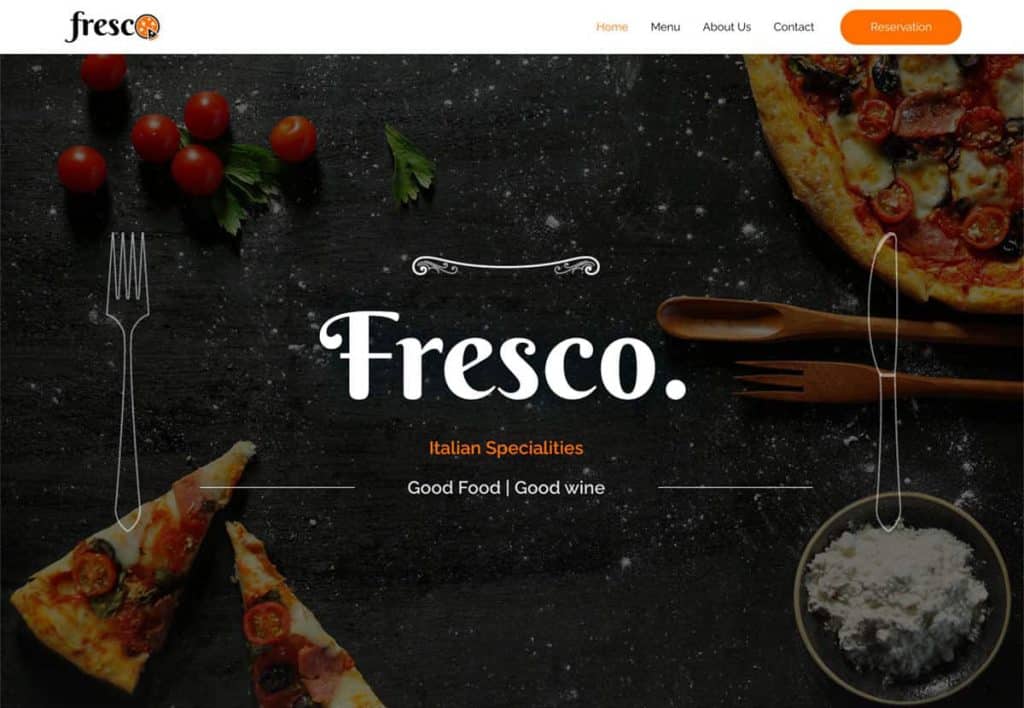This screenshot has height=708, width=1024.
Task: Click the decorative flourish above Fresco heading
Action: tap(505, 266)
